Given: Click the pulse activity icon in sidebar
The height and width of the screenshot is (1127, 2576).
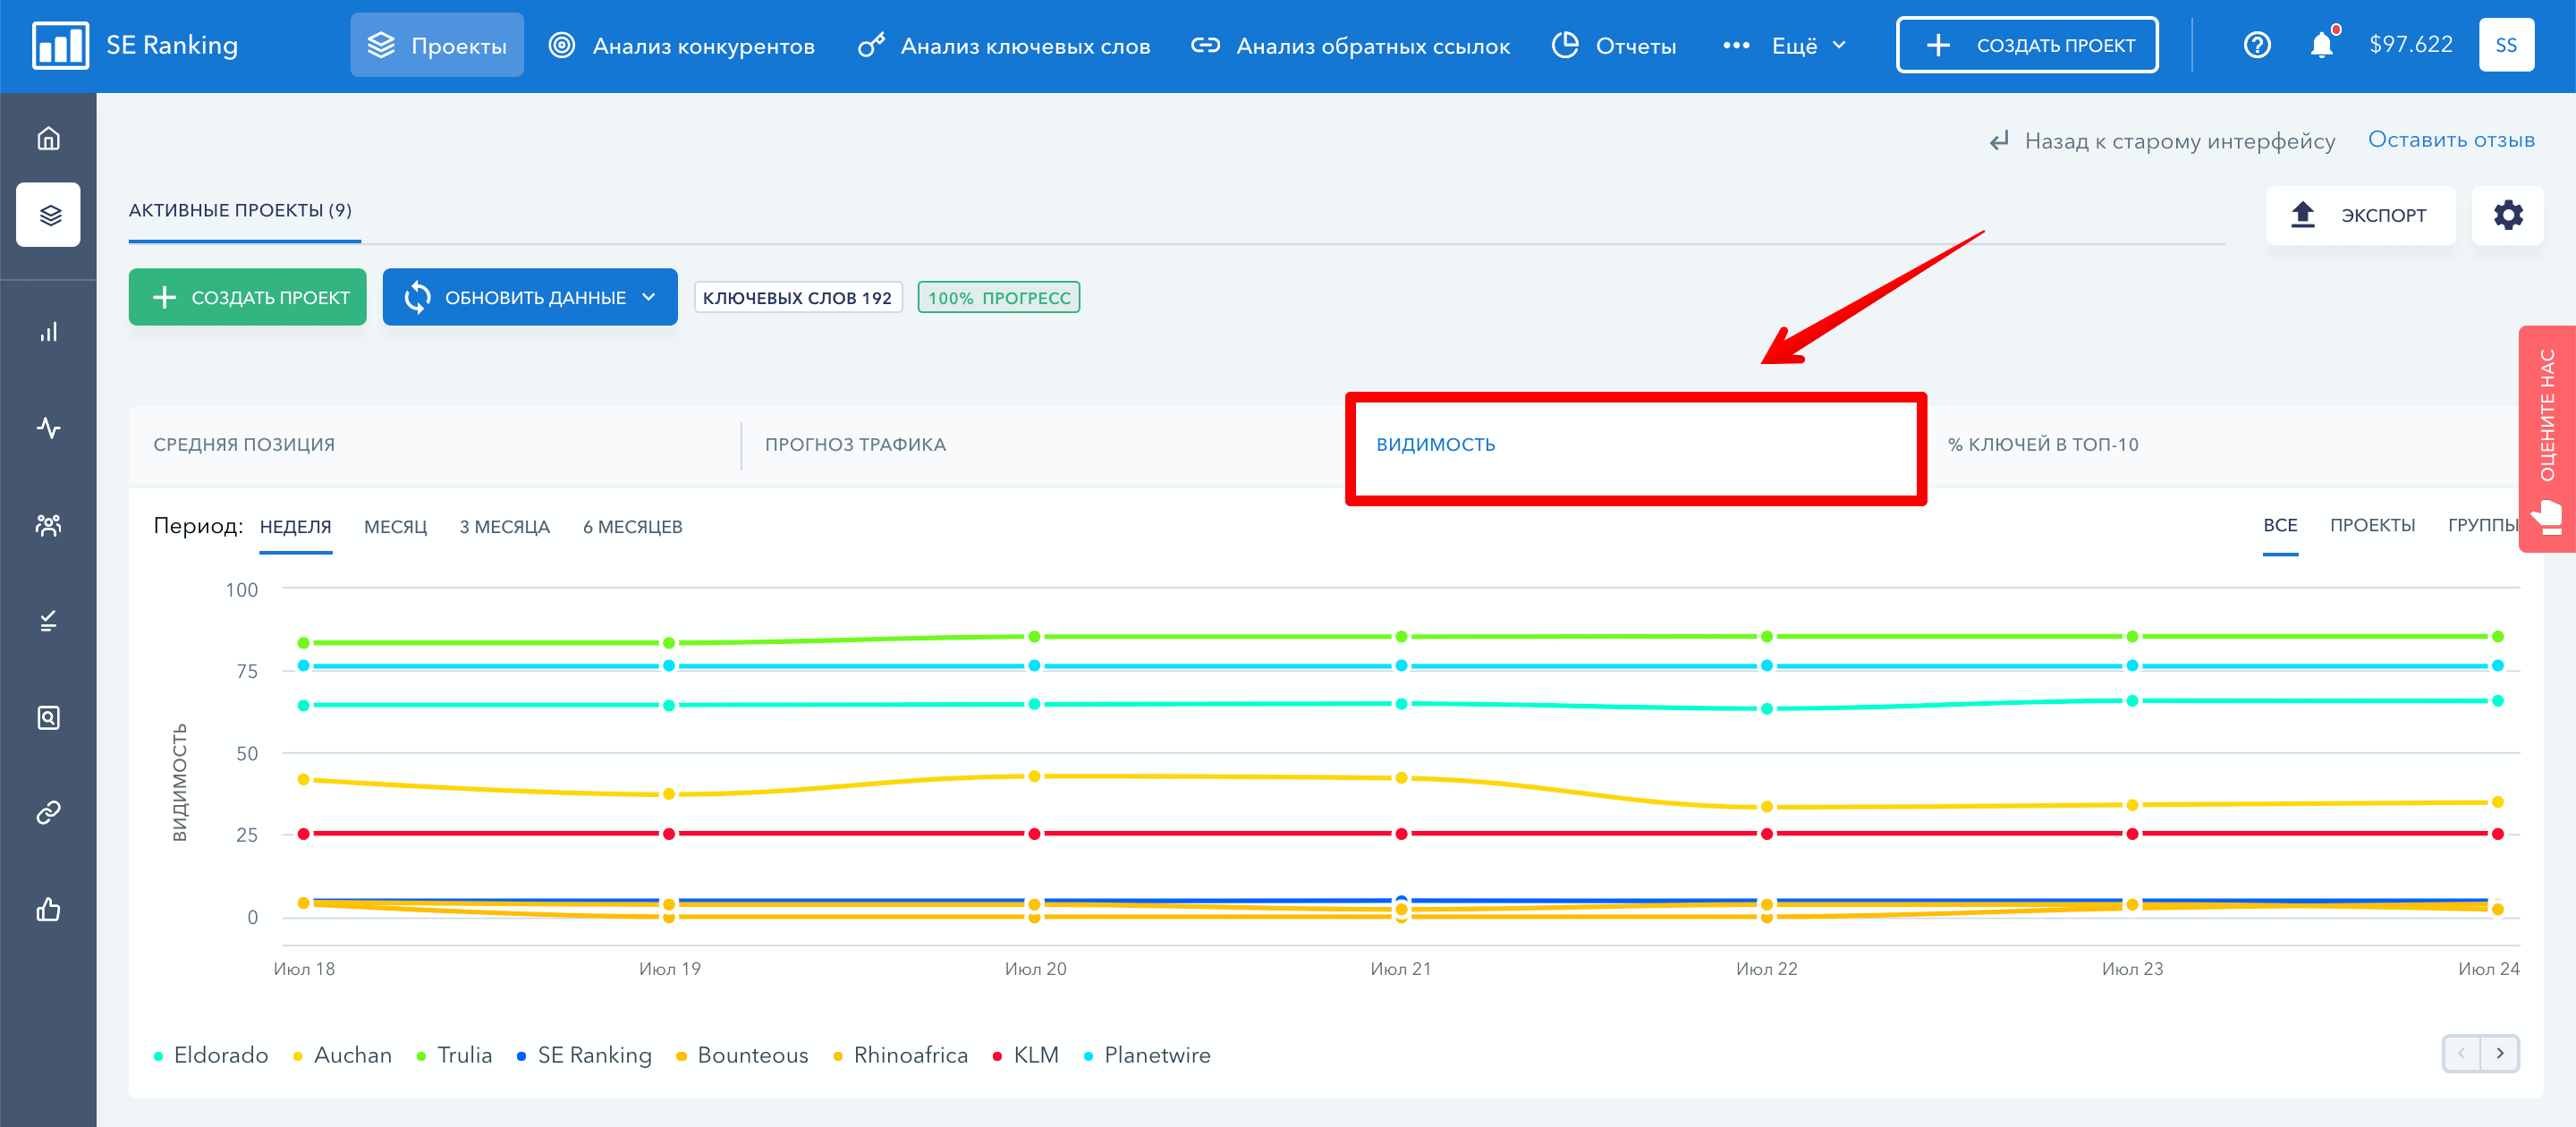Looking at the screenshot, I should [x=48, y=428].
